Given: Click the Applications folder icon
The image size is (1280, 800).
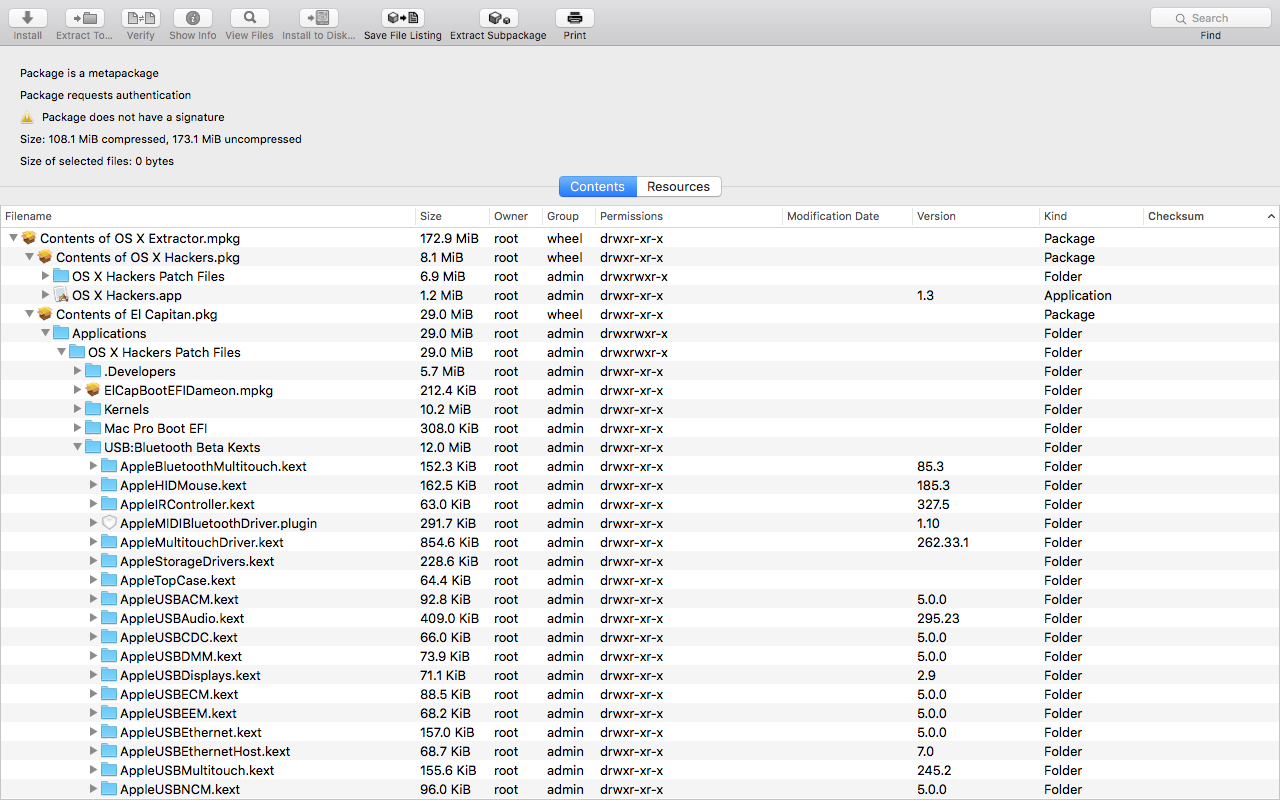Looking at the screenshot, I should pyautogui.click(x=61, y=333).
